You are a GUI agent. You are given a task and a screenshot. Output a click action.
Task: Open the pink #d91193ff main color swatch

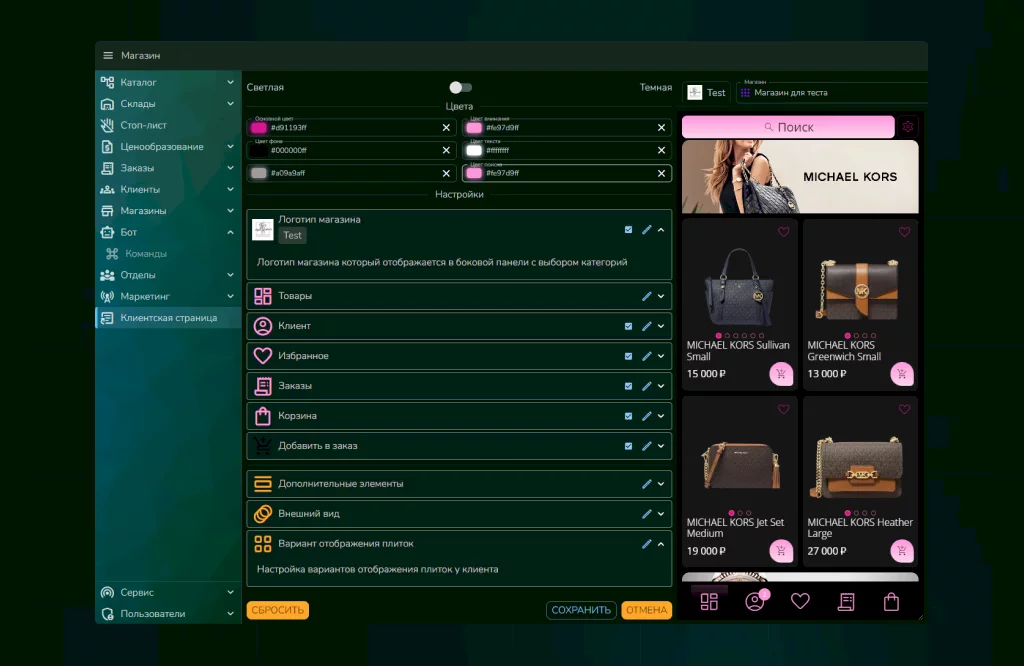pyautogui.click(x=259, y=128)
